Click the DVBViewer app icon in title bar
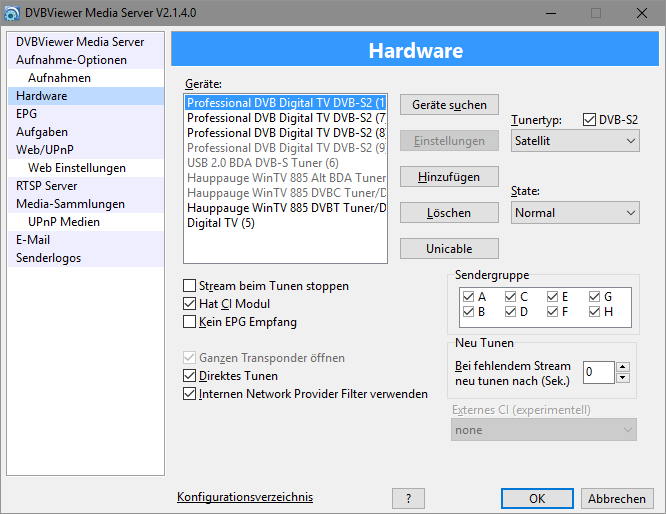Screen dimensions: 666x514 (11, 13)
